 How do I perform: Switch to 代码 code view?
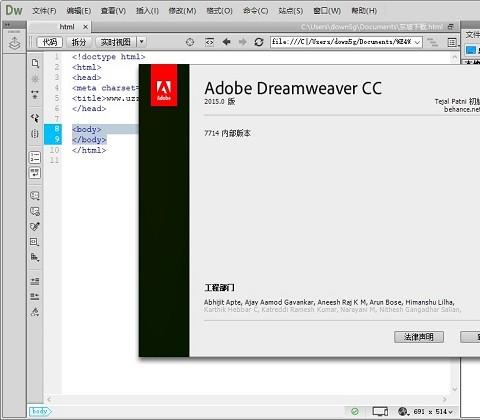50,42
